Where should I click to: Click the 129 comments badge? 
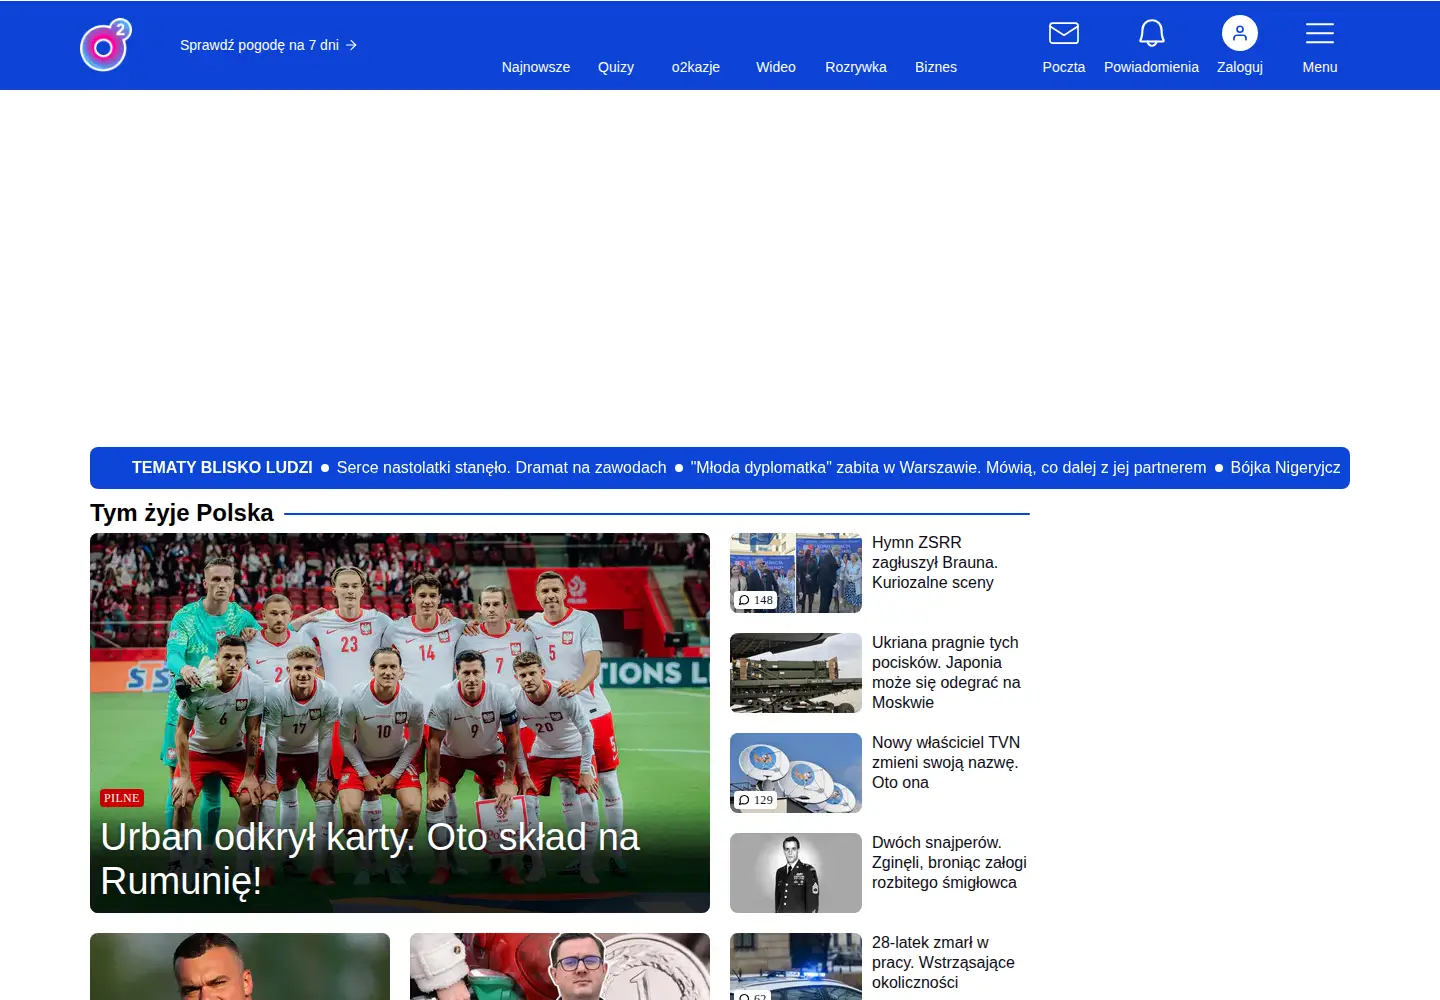(756, 800)
